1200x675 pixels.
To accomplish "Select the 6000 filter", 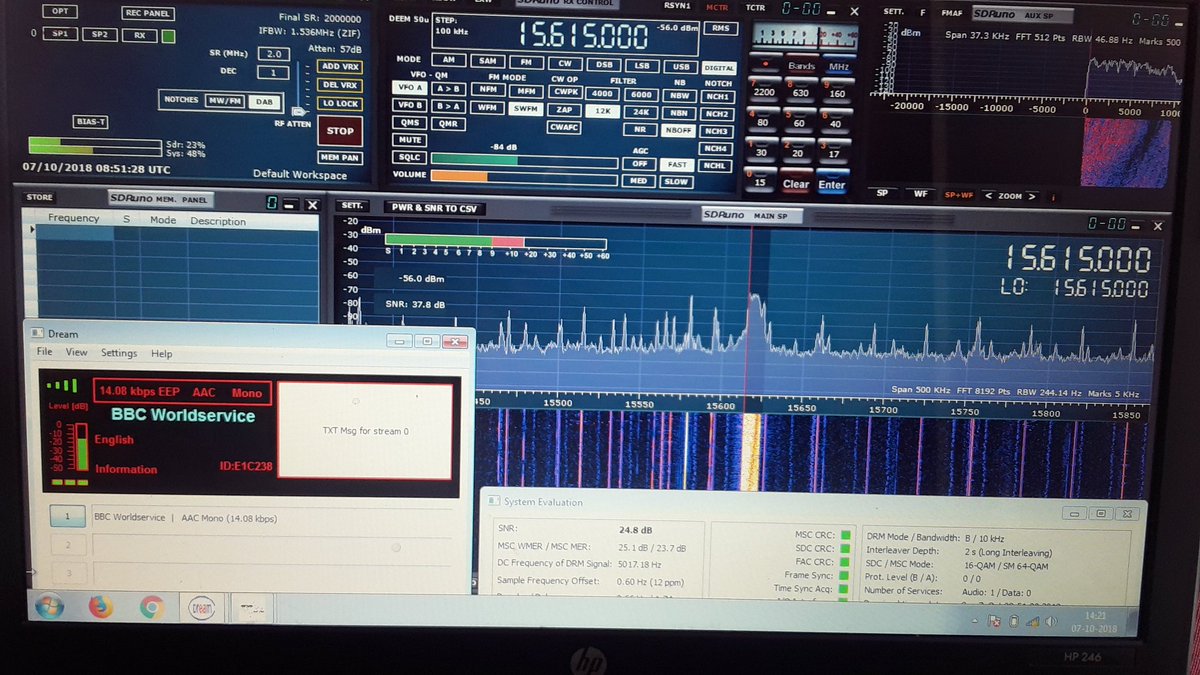I will pos(641,94).
